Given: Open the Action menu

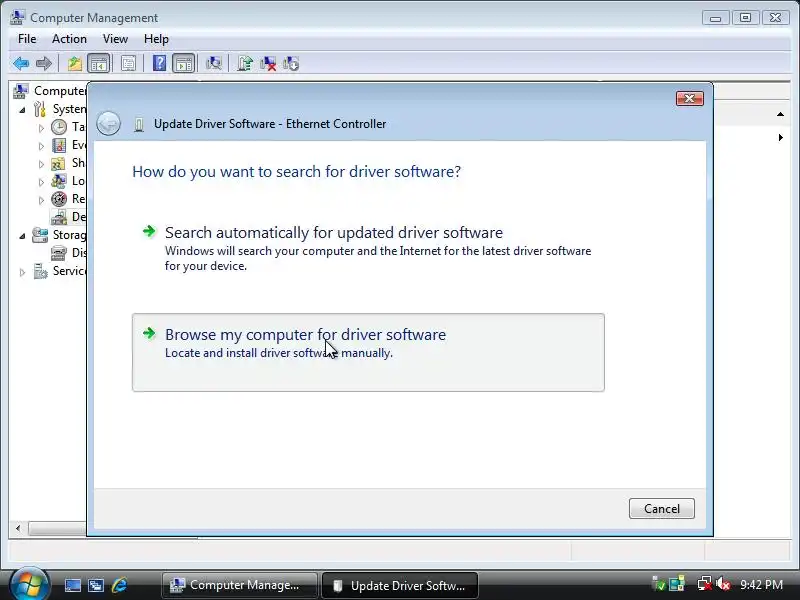Looking at the screenshot, I should tap(69, 39).
